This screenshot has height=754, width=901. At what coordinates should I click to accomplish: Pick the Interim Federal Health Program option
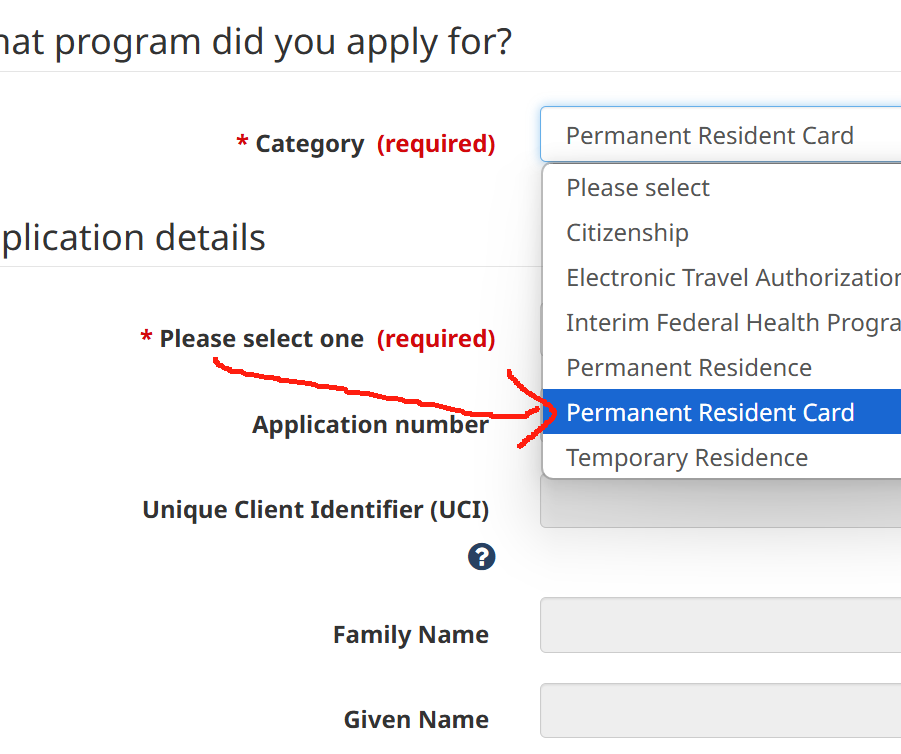coord(732,323)
